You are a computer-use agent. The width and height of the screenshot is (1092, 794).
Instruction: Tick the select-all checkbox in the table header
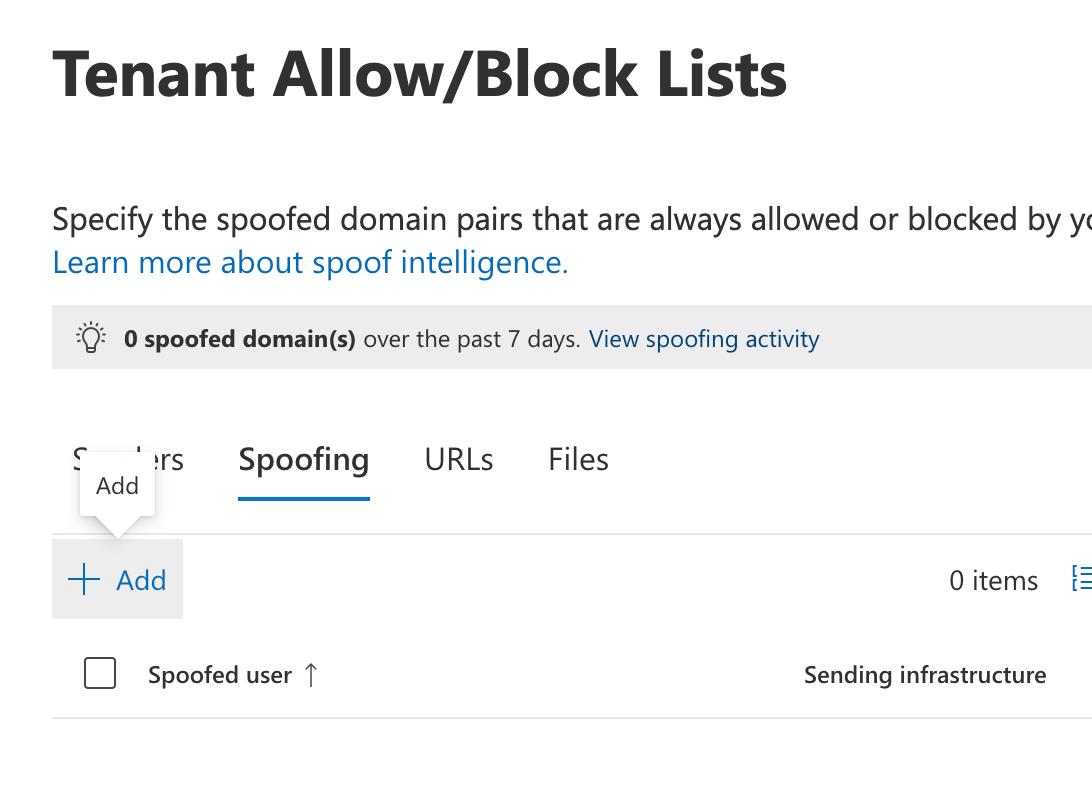coord(100,674)
